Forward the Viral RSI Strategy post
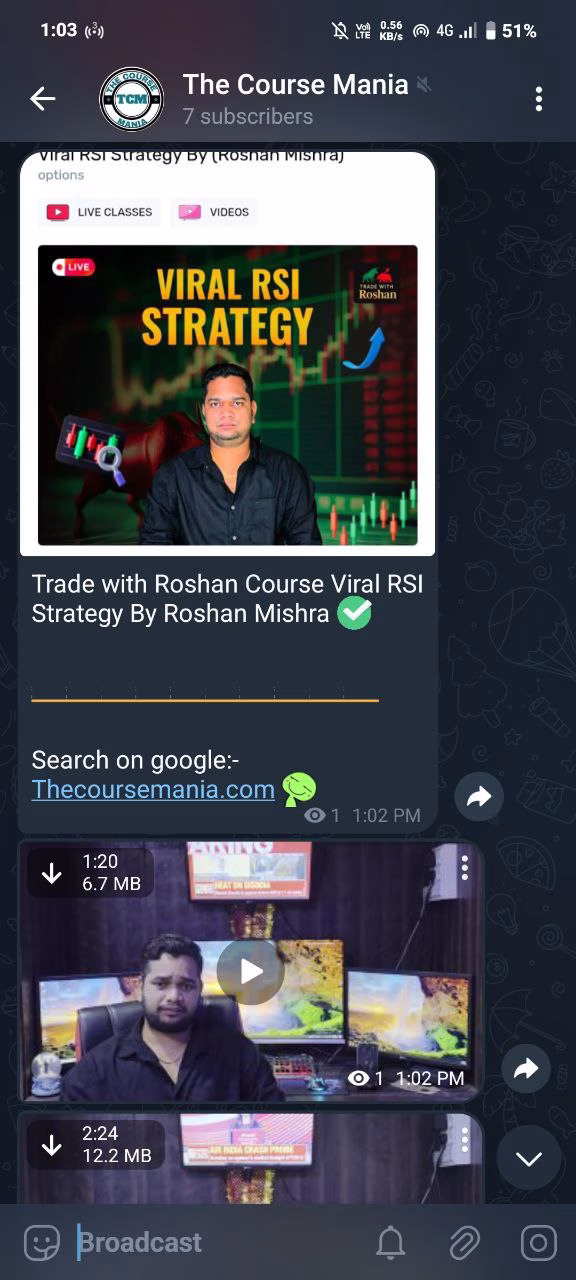576x1280 pixels. (x=479, y=796)
